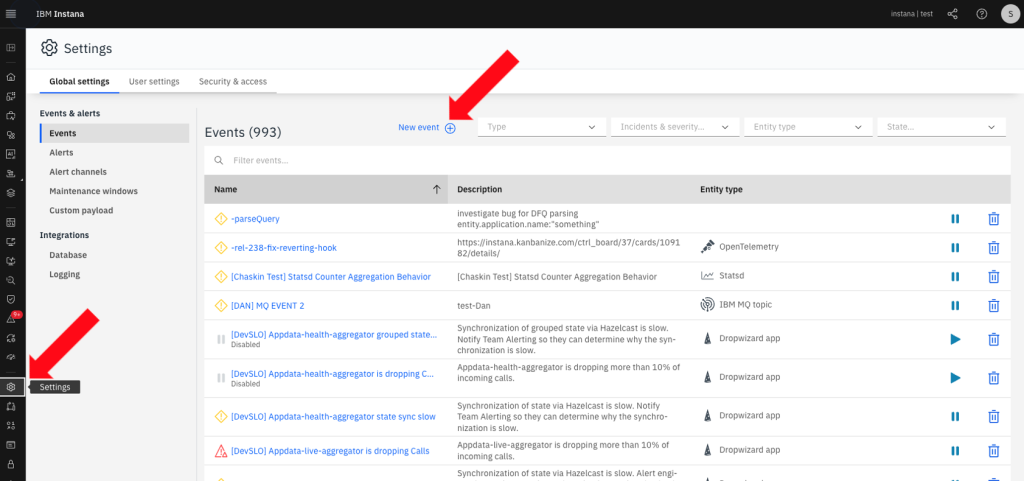This screenshot has width=1024, height=481.
Task: Create a New event
Action: pyautogui.click(x=426, y=128)
